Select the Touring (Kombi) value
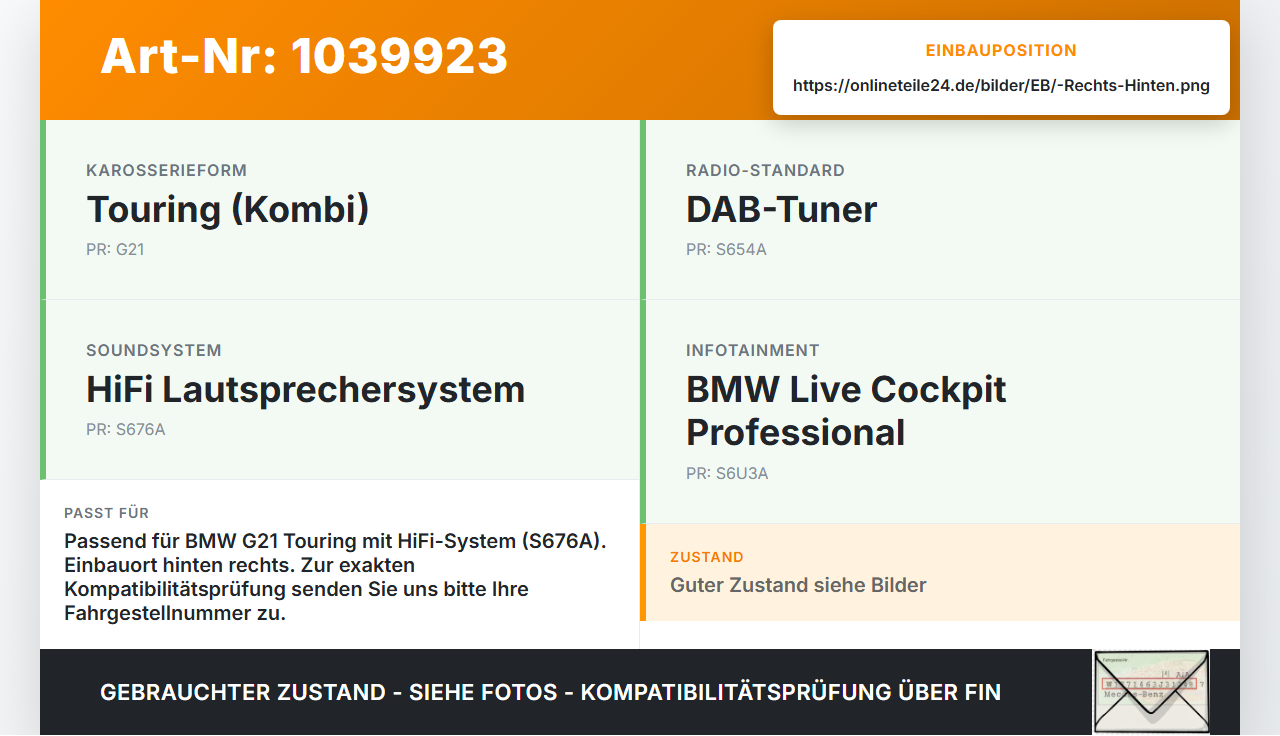Viewport: 1280px width, 736px height. (228, 209)
